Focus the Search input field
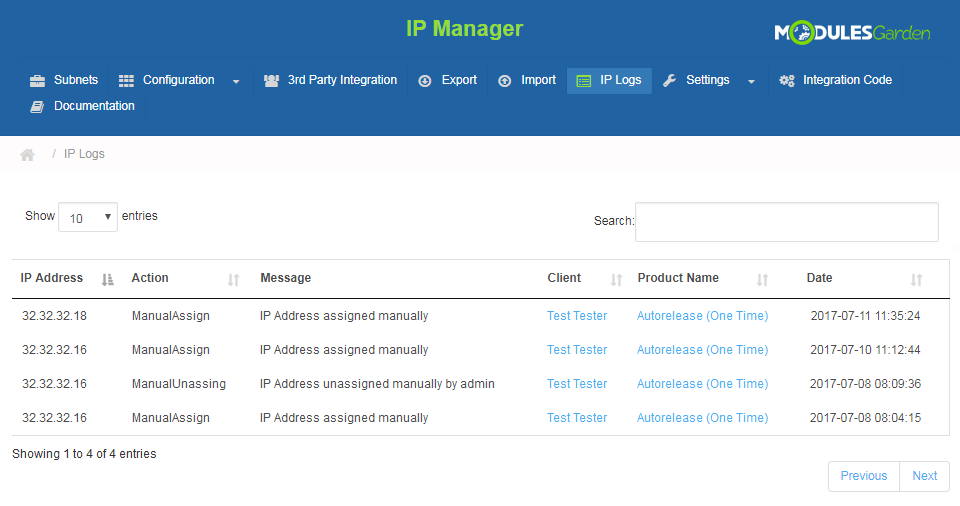960x506 pixels. [787, 222]
